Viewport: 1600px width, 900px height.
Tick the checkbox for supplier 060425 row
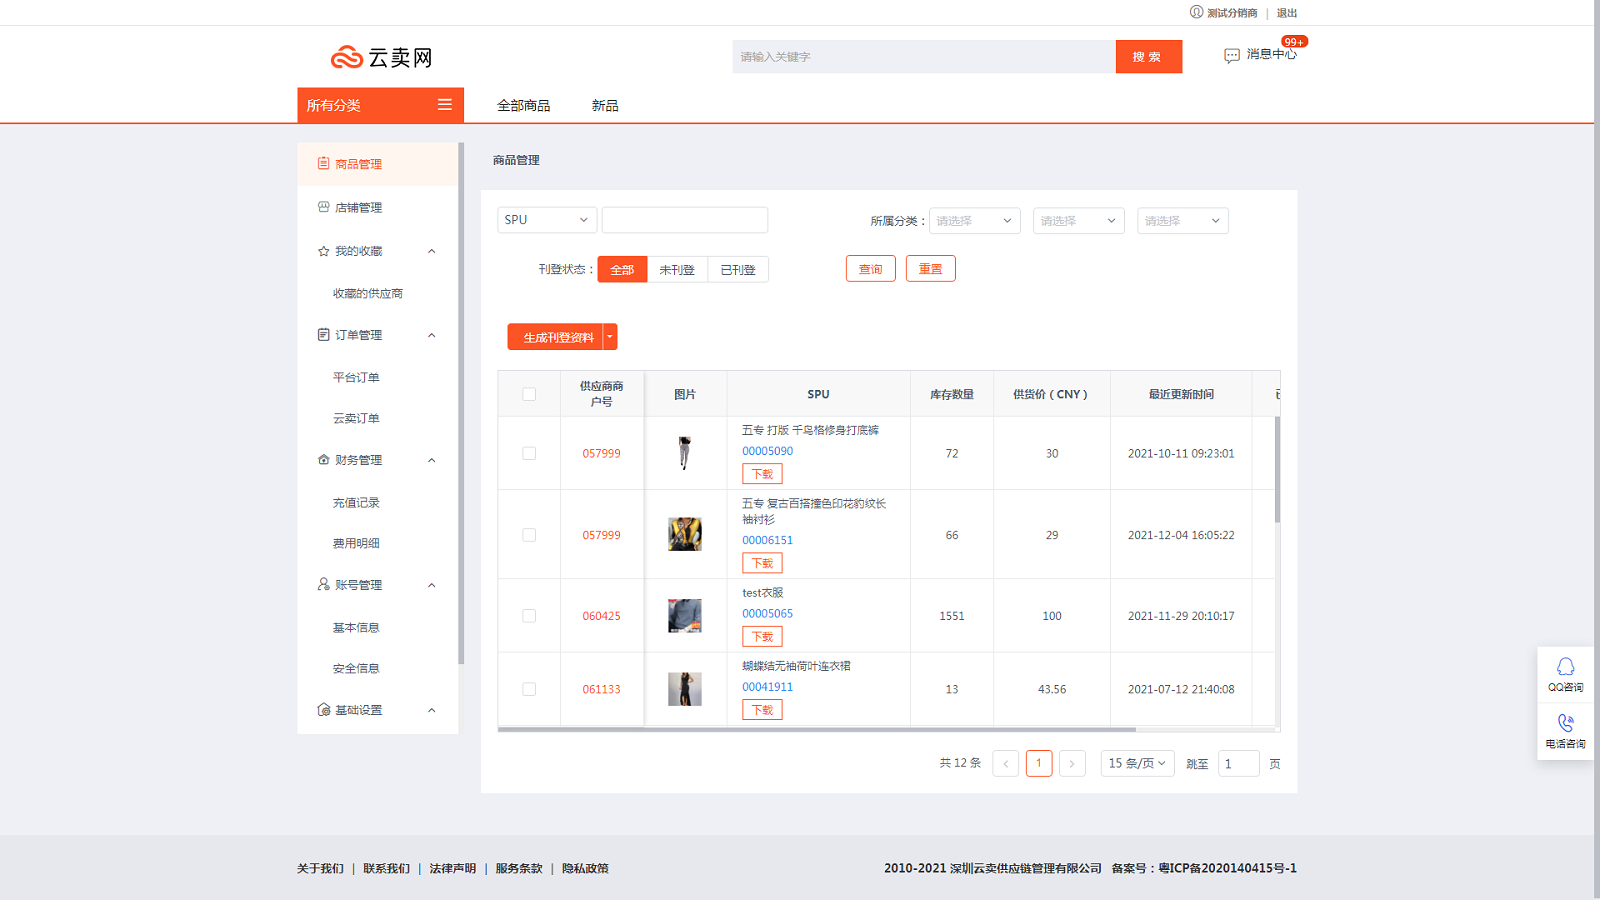pyautogui.click(x=529, y=616)
